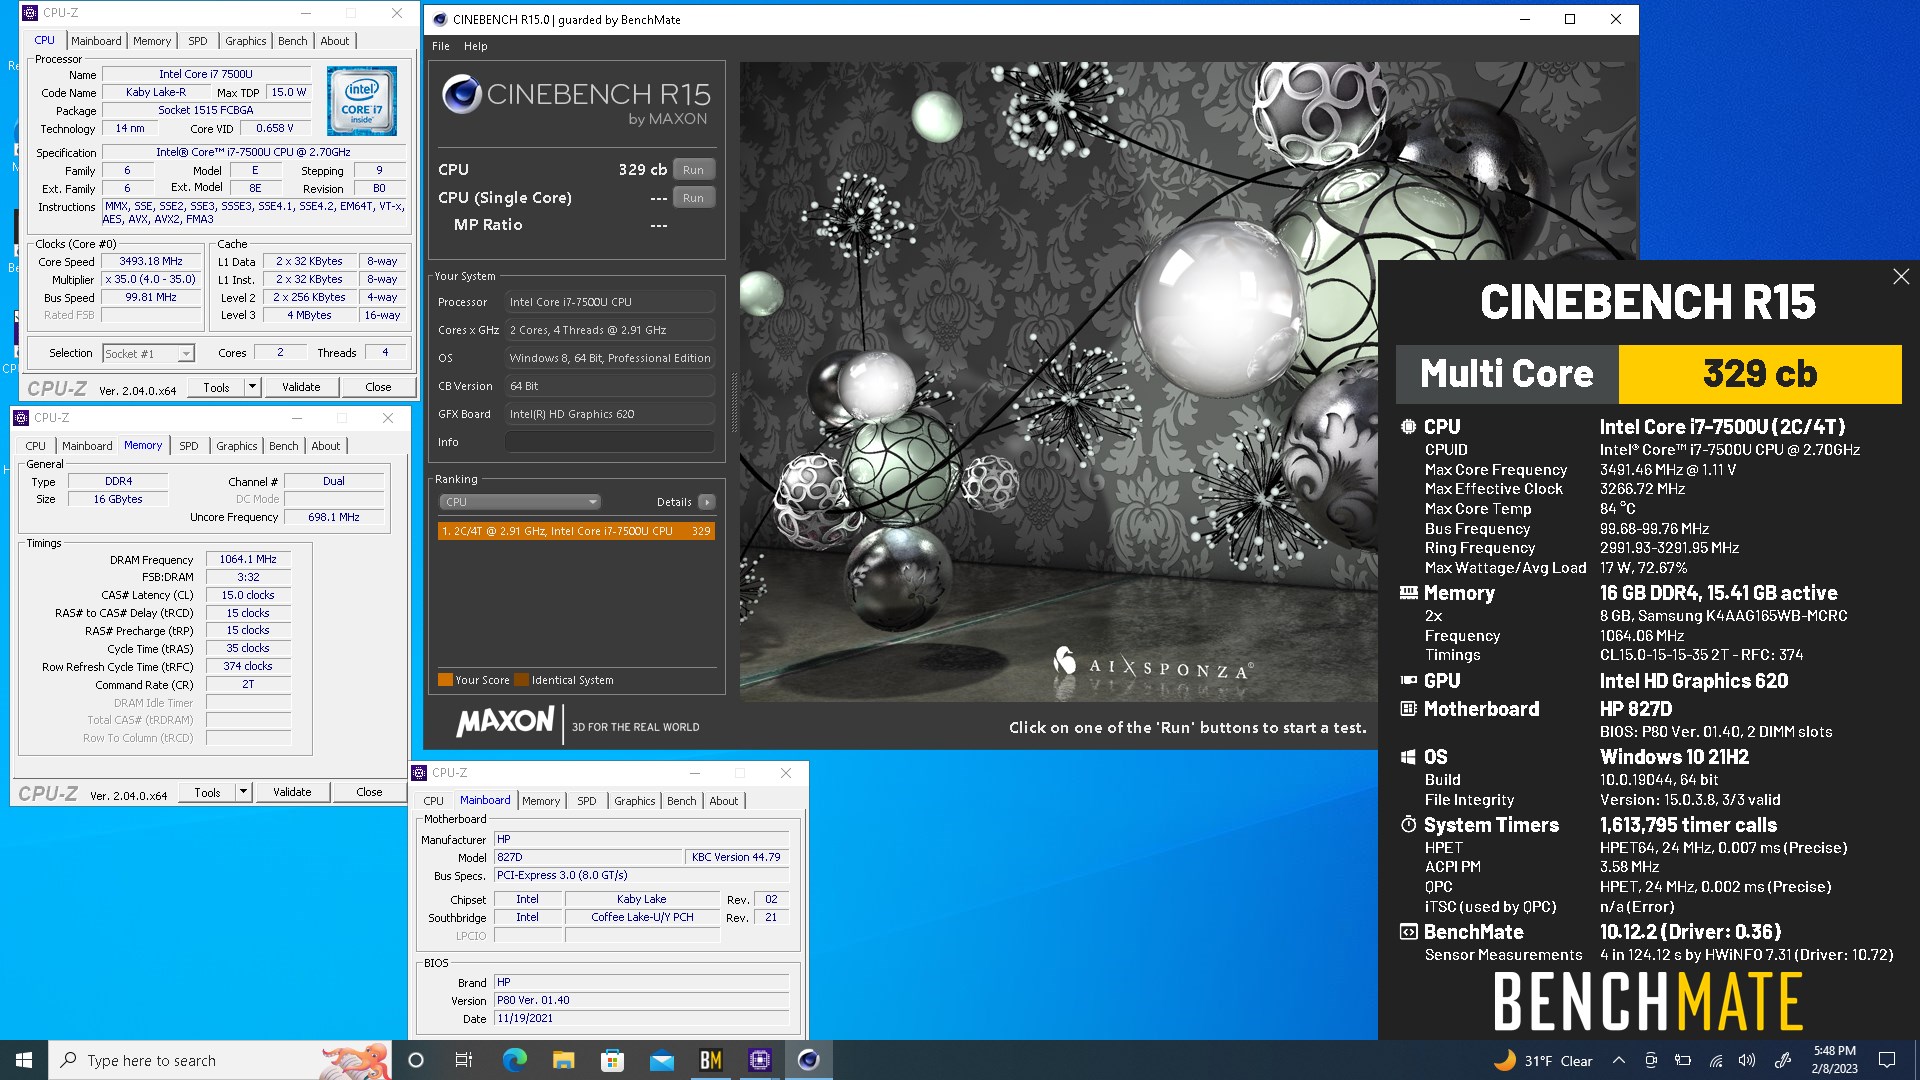Screen dimensions: 1920x1080
Task: Click the Processor field Intel Core i7-7500U CPU
Action: 610,302
